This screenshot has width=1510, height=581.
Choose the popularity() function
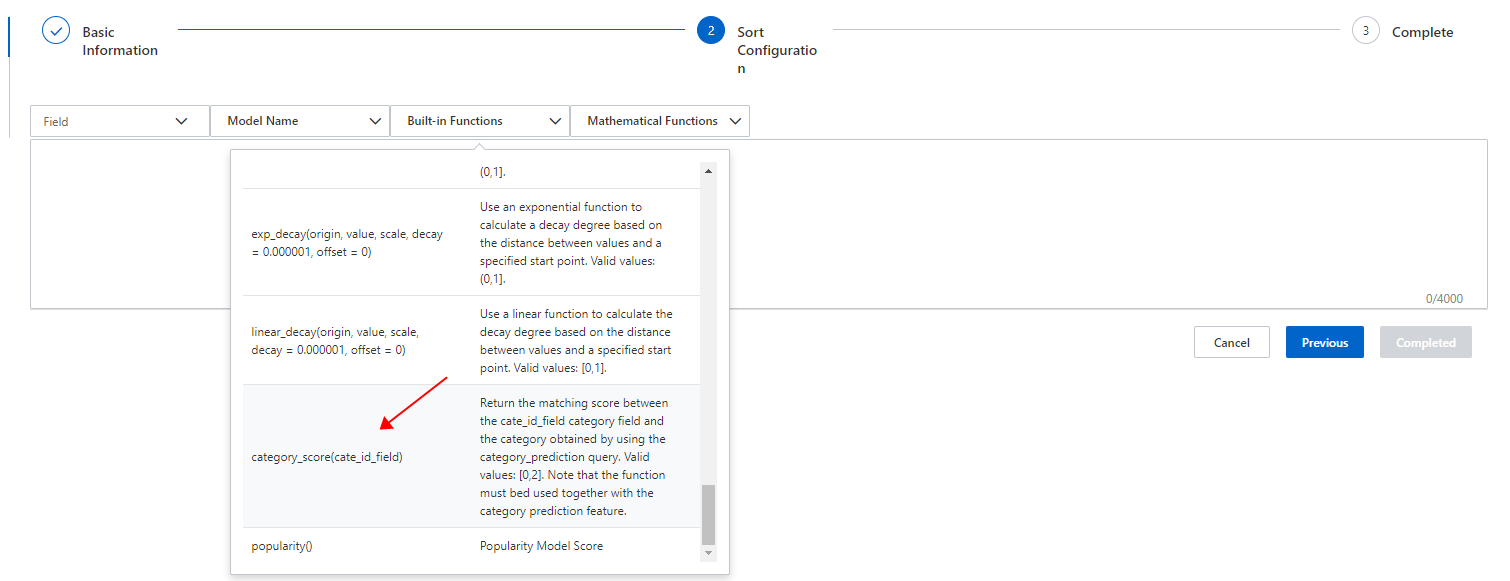pos(282,546)
